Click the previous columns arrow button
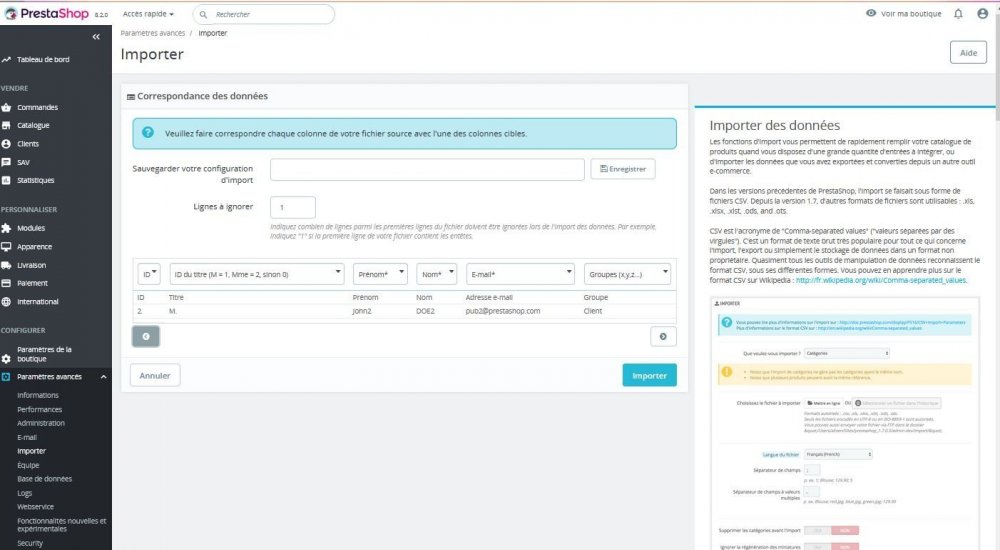Screen dimensions: 1000x550 tap(145, 336)
